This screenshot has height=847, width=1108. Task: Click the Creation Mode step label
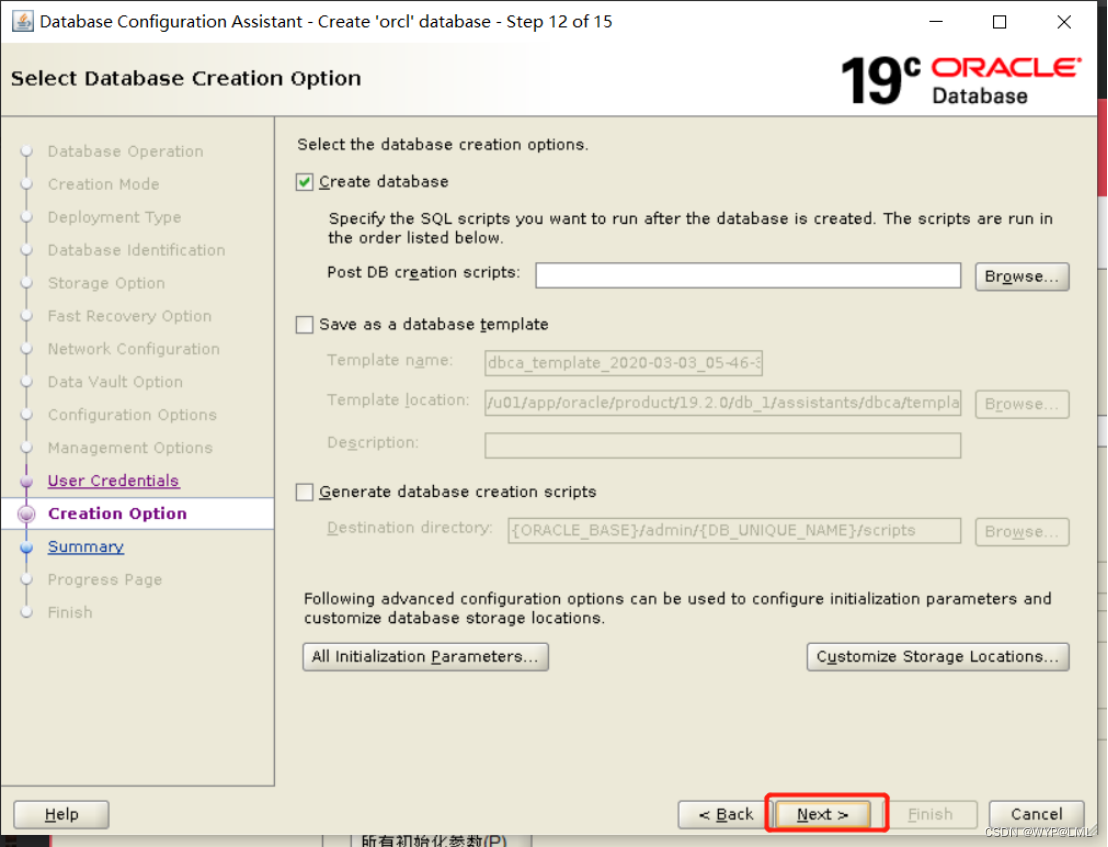click(x=104, y=184)
